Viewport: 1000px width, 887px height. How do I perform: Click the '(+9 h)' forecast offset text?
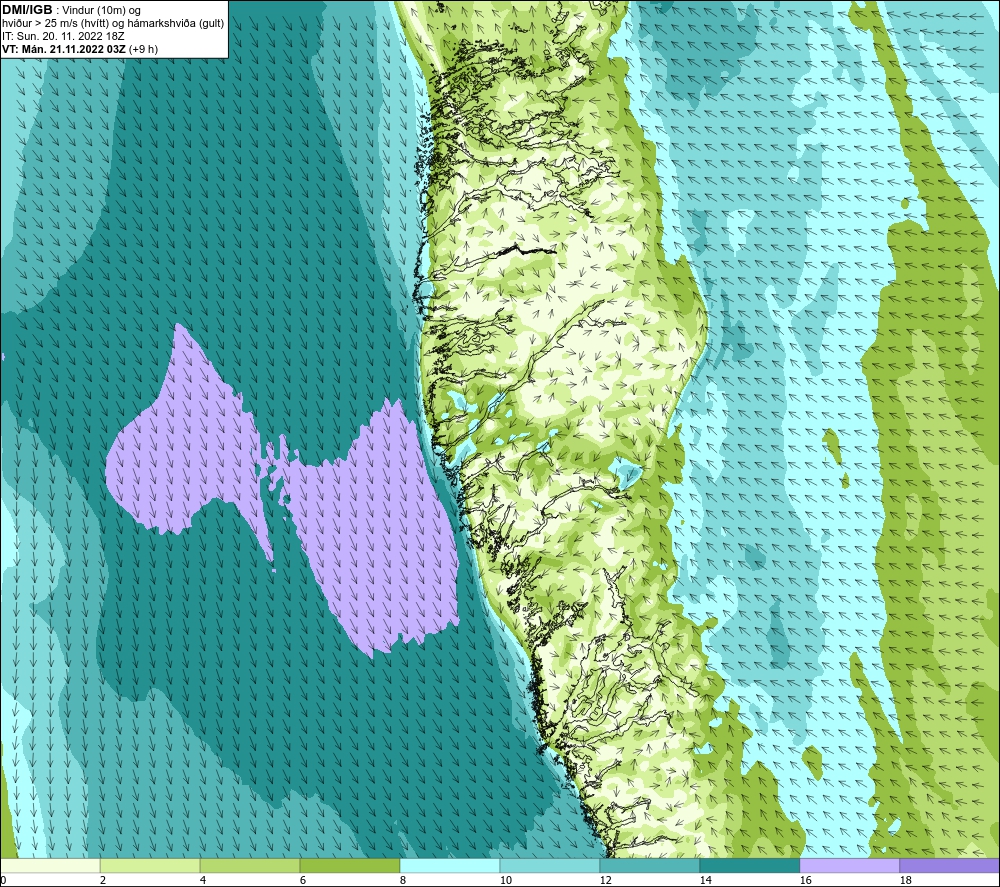[143, 48]
